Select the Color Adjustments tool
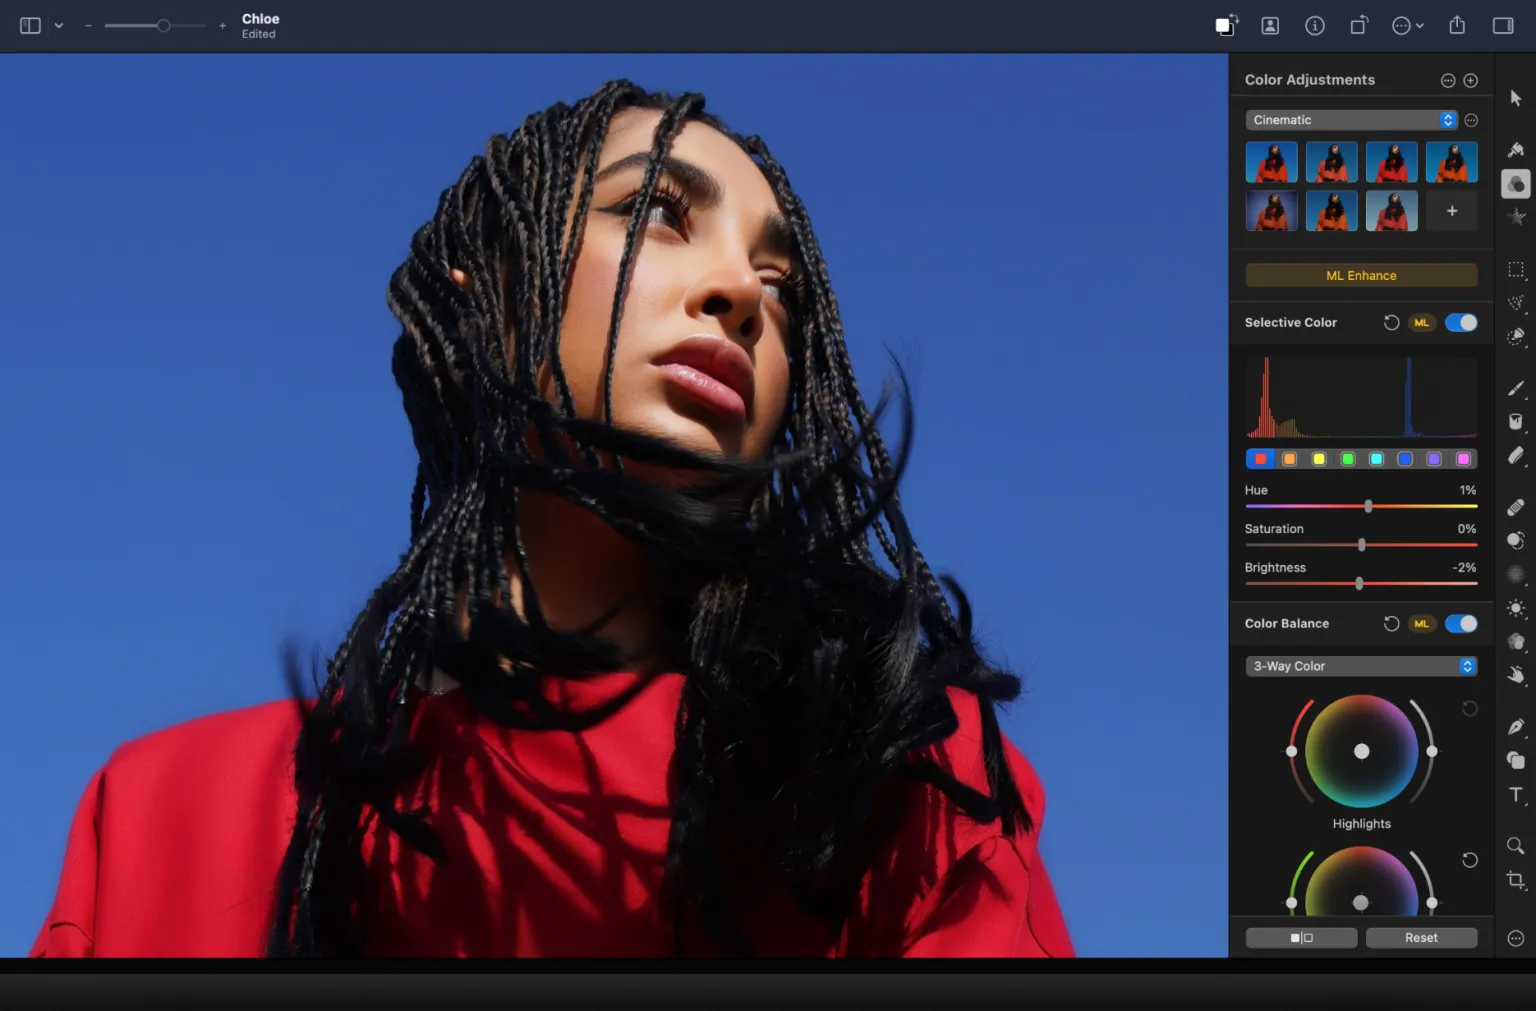Viewport: 1536px width, 1011px height. [1516, 184]
